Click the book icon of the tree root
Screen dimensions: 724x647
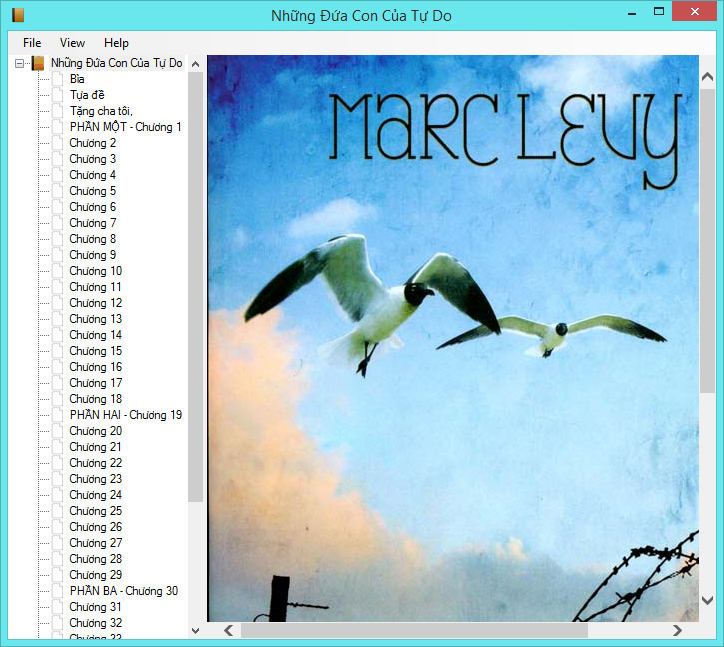38,63
